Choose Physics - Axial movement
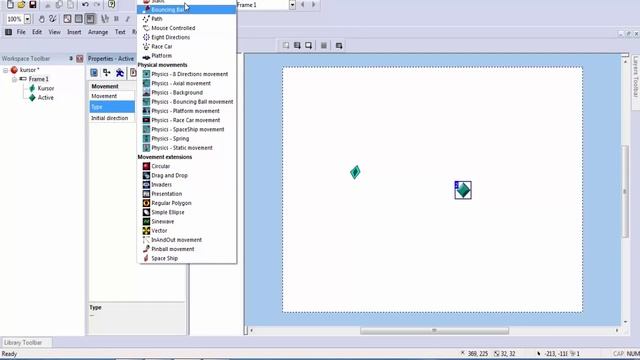The width and height of the screenshot is (640, 360). [187, 83]
